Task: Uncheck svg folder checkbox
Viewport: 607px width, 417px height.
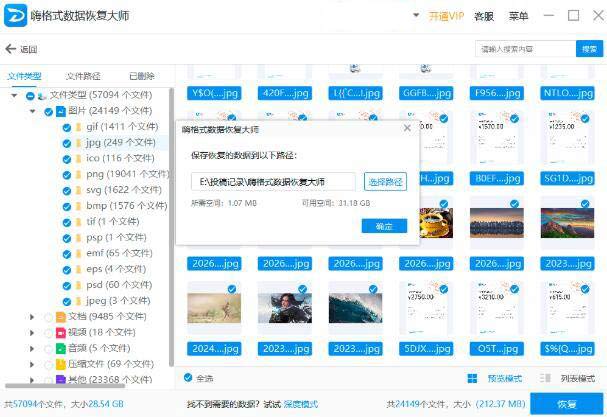Action: click(67, 191)
